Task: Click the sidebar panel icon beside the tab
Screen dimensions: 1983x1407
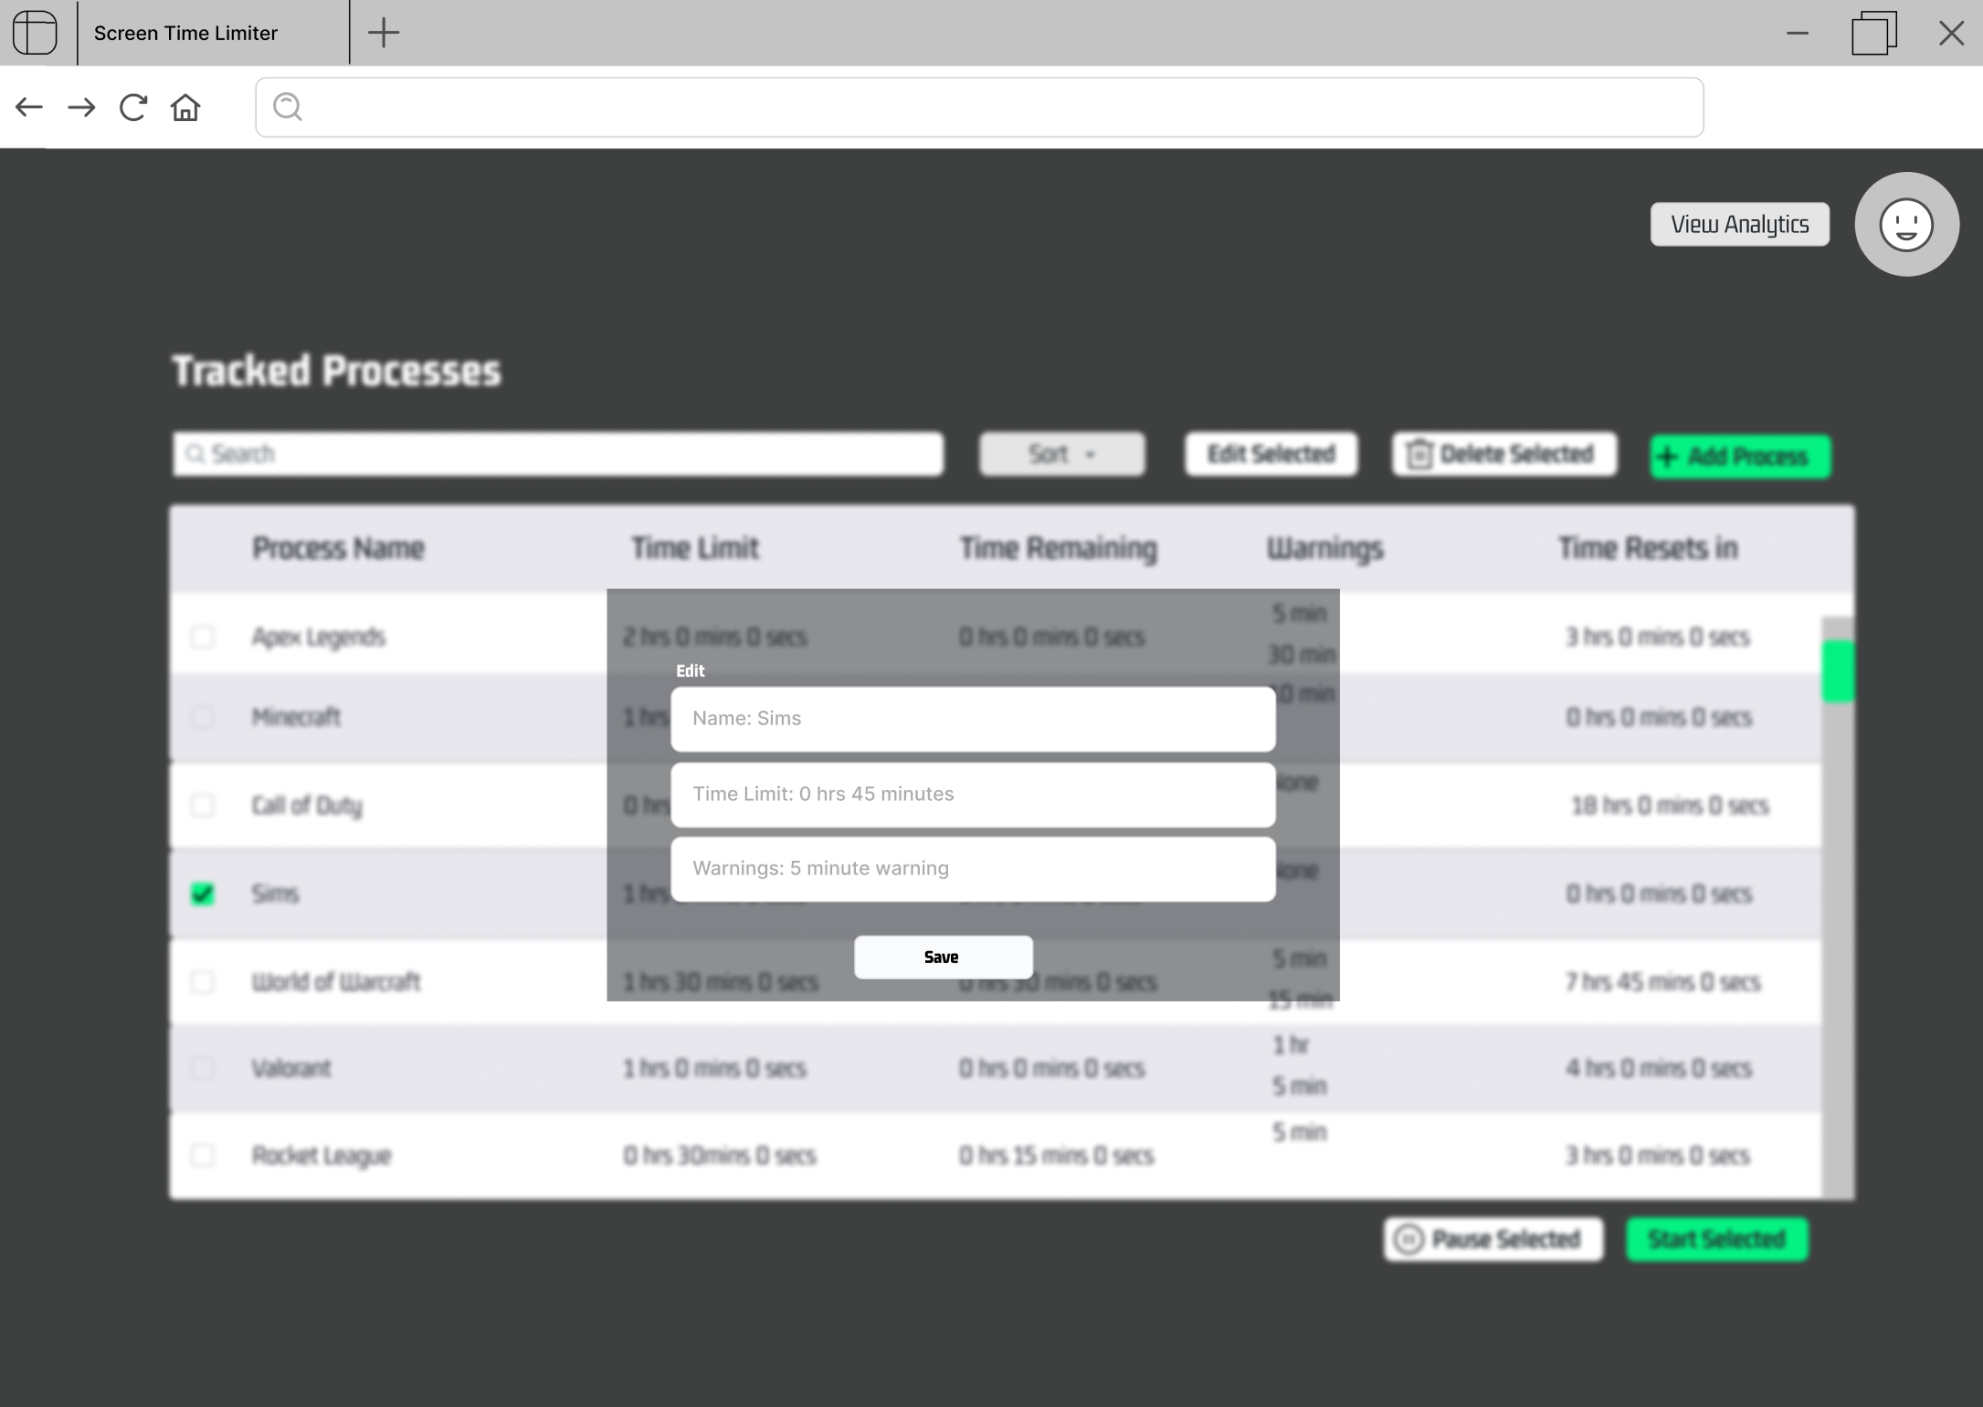Action: click(x=35, y=32)
